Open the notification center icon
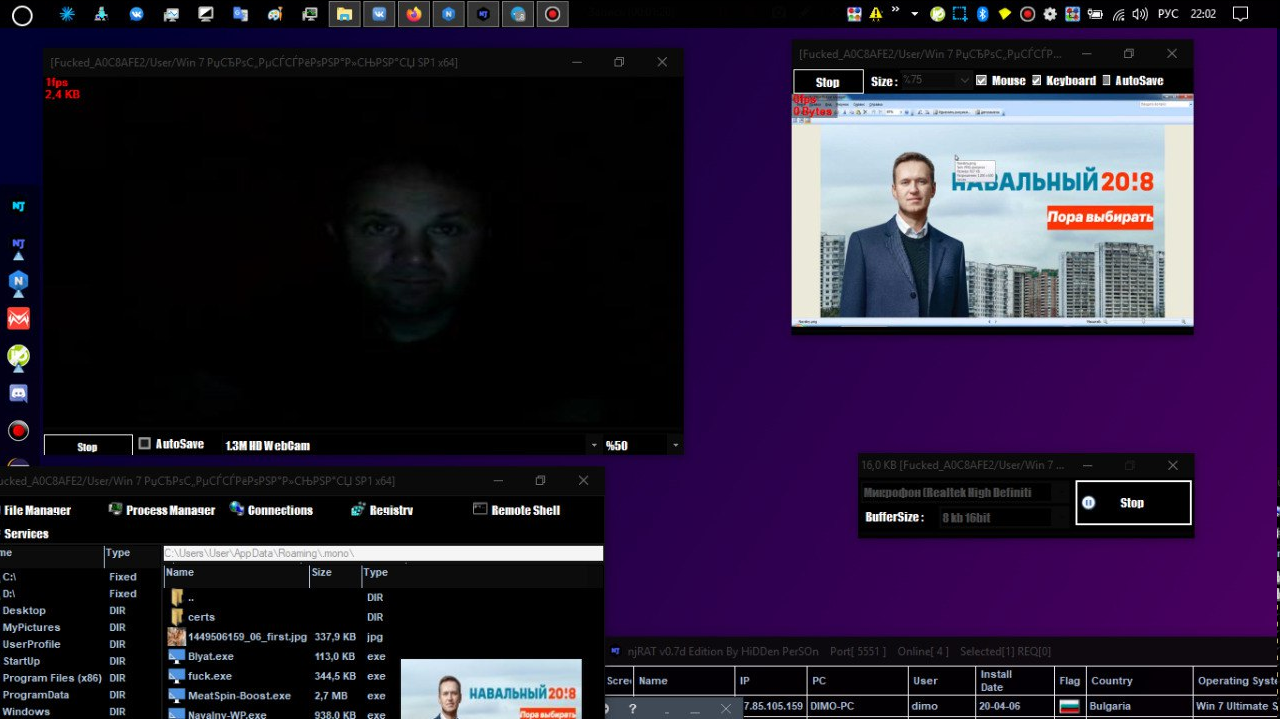Screen dimensions: 1280x719 [1240, 14]
